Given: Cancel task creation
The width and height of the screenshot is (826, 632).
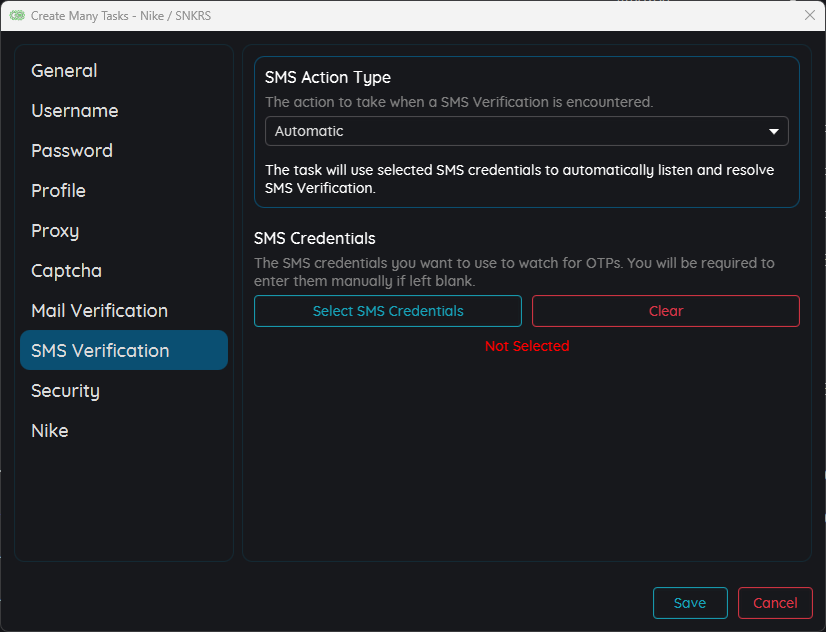Looking at the screenshot, I should (775, 603).
